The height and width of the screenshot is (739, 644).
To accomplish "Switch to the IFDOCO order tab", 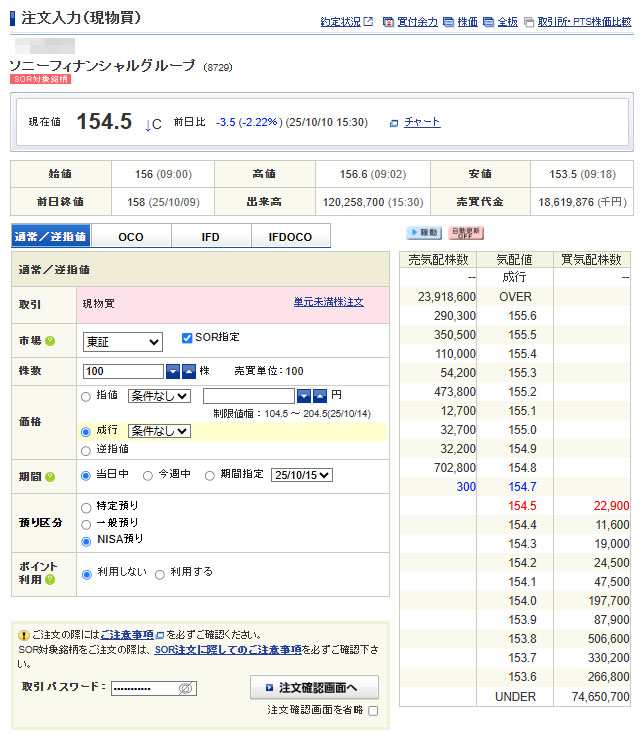I will (x=290, y=237).
